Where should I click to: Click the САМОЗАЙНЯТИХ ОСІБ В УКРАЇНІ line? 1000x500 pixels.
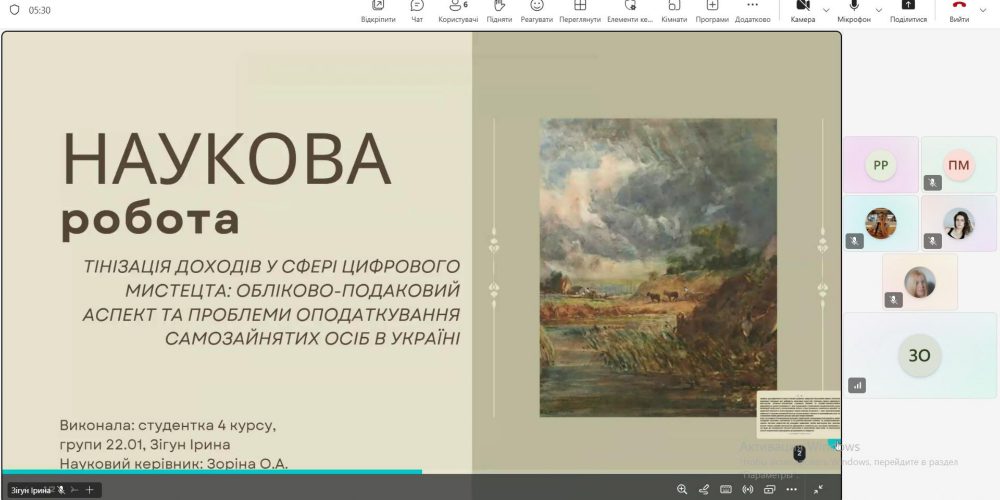pyautogui.click(x=312, y=339)
